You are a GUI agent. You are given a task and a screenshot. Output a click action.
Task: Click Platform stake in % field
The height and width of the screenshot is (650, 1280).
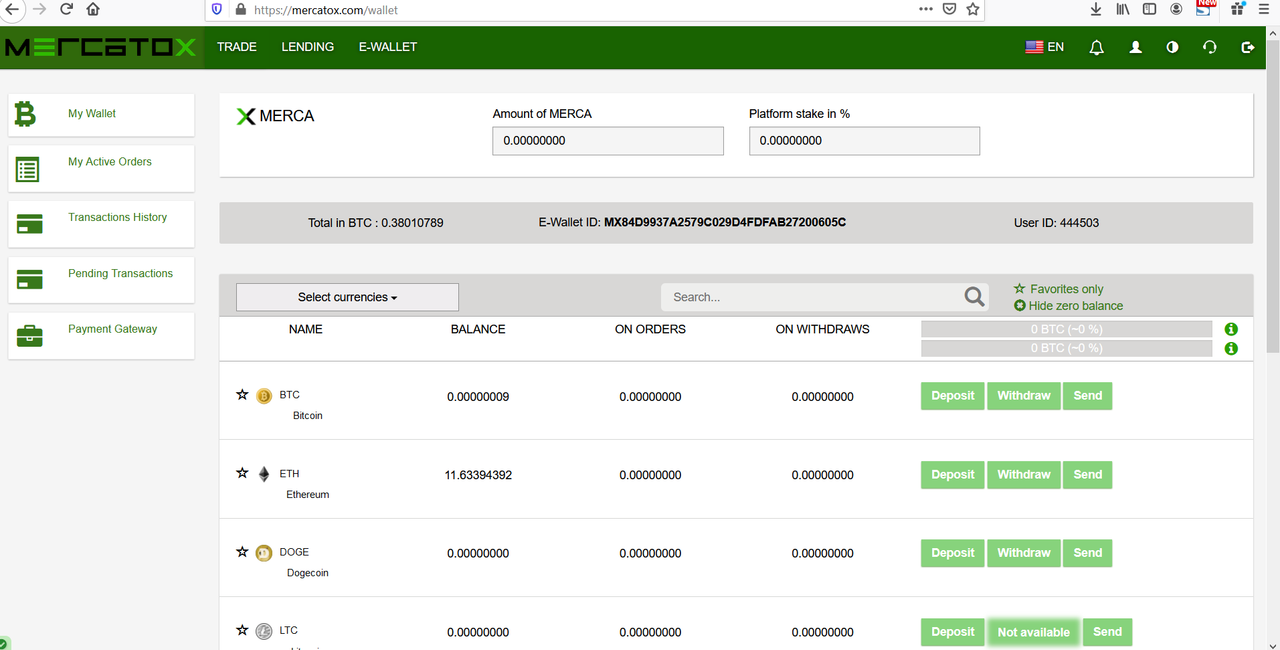tap(865, 141)
